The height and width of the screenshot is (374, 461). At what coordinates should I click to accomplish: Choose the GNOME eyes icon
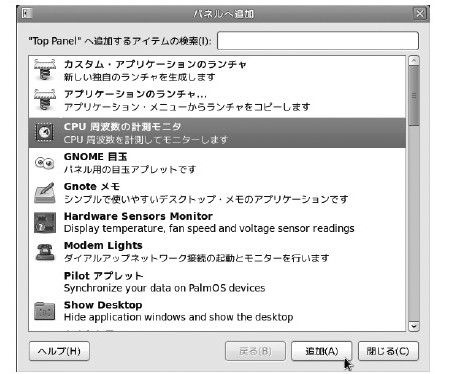[x=45, y=163]
